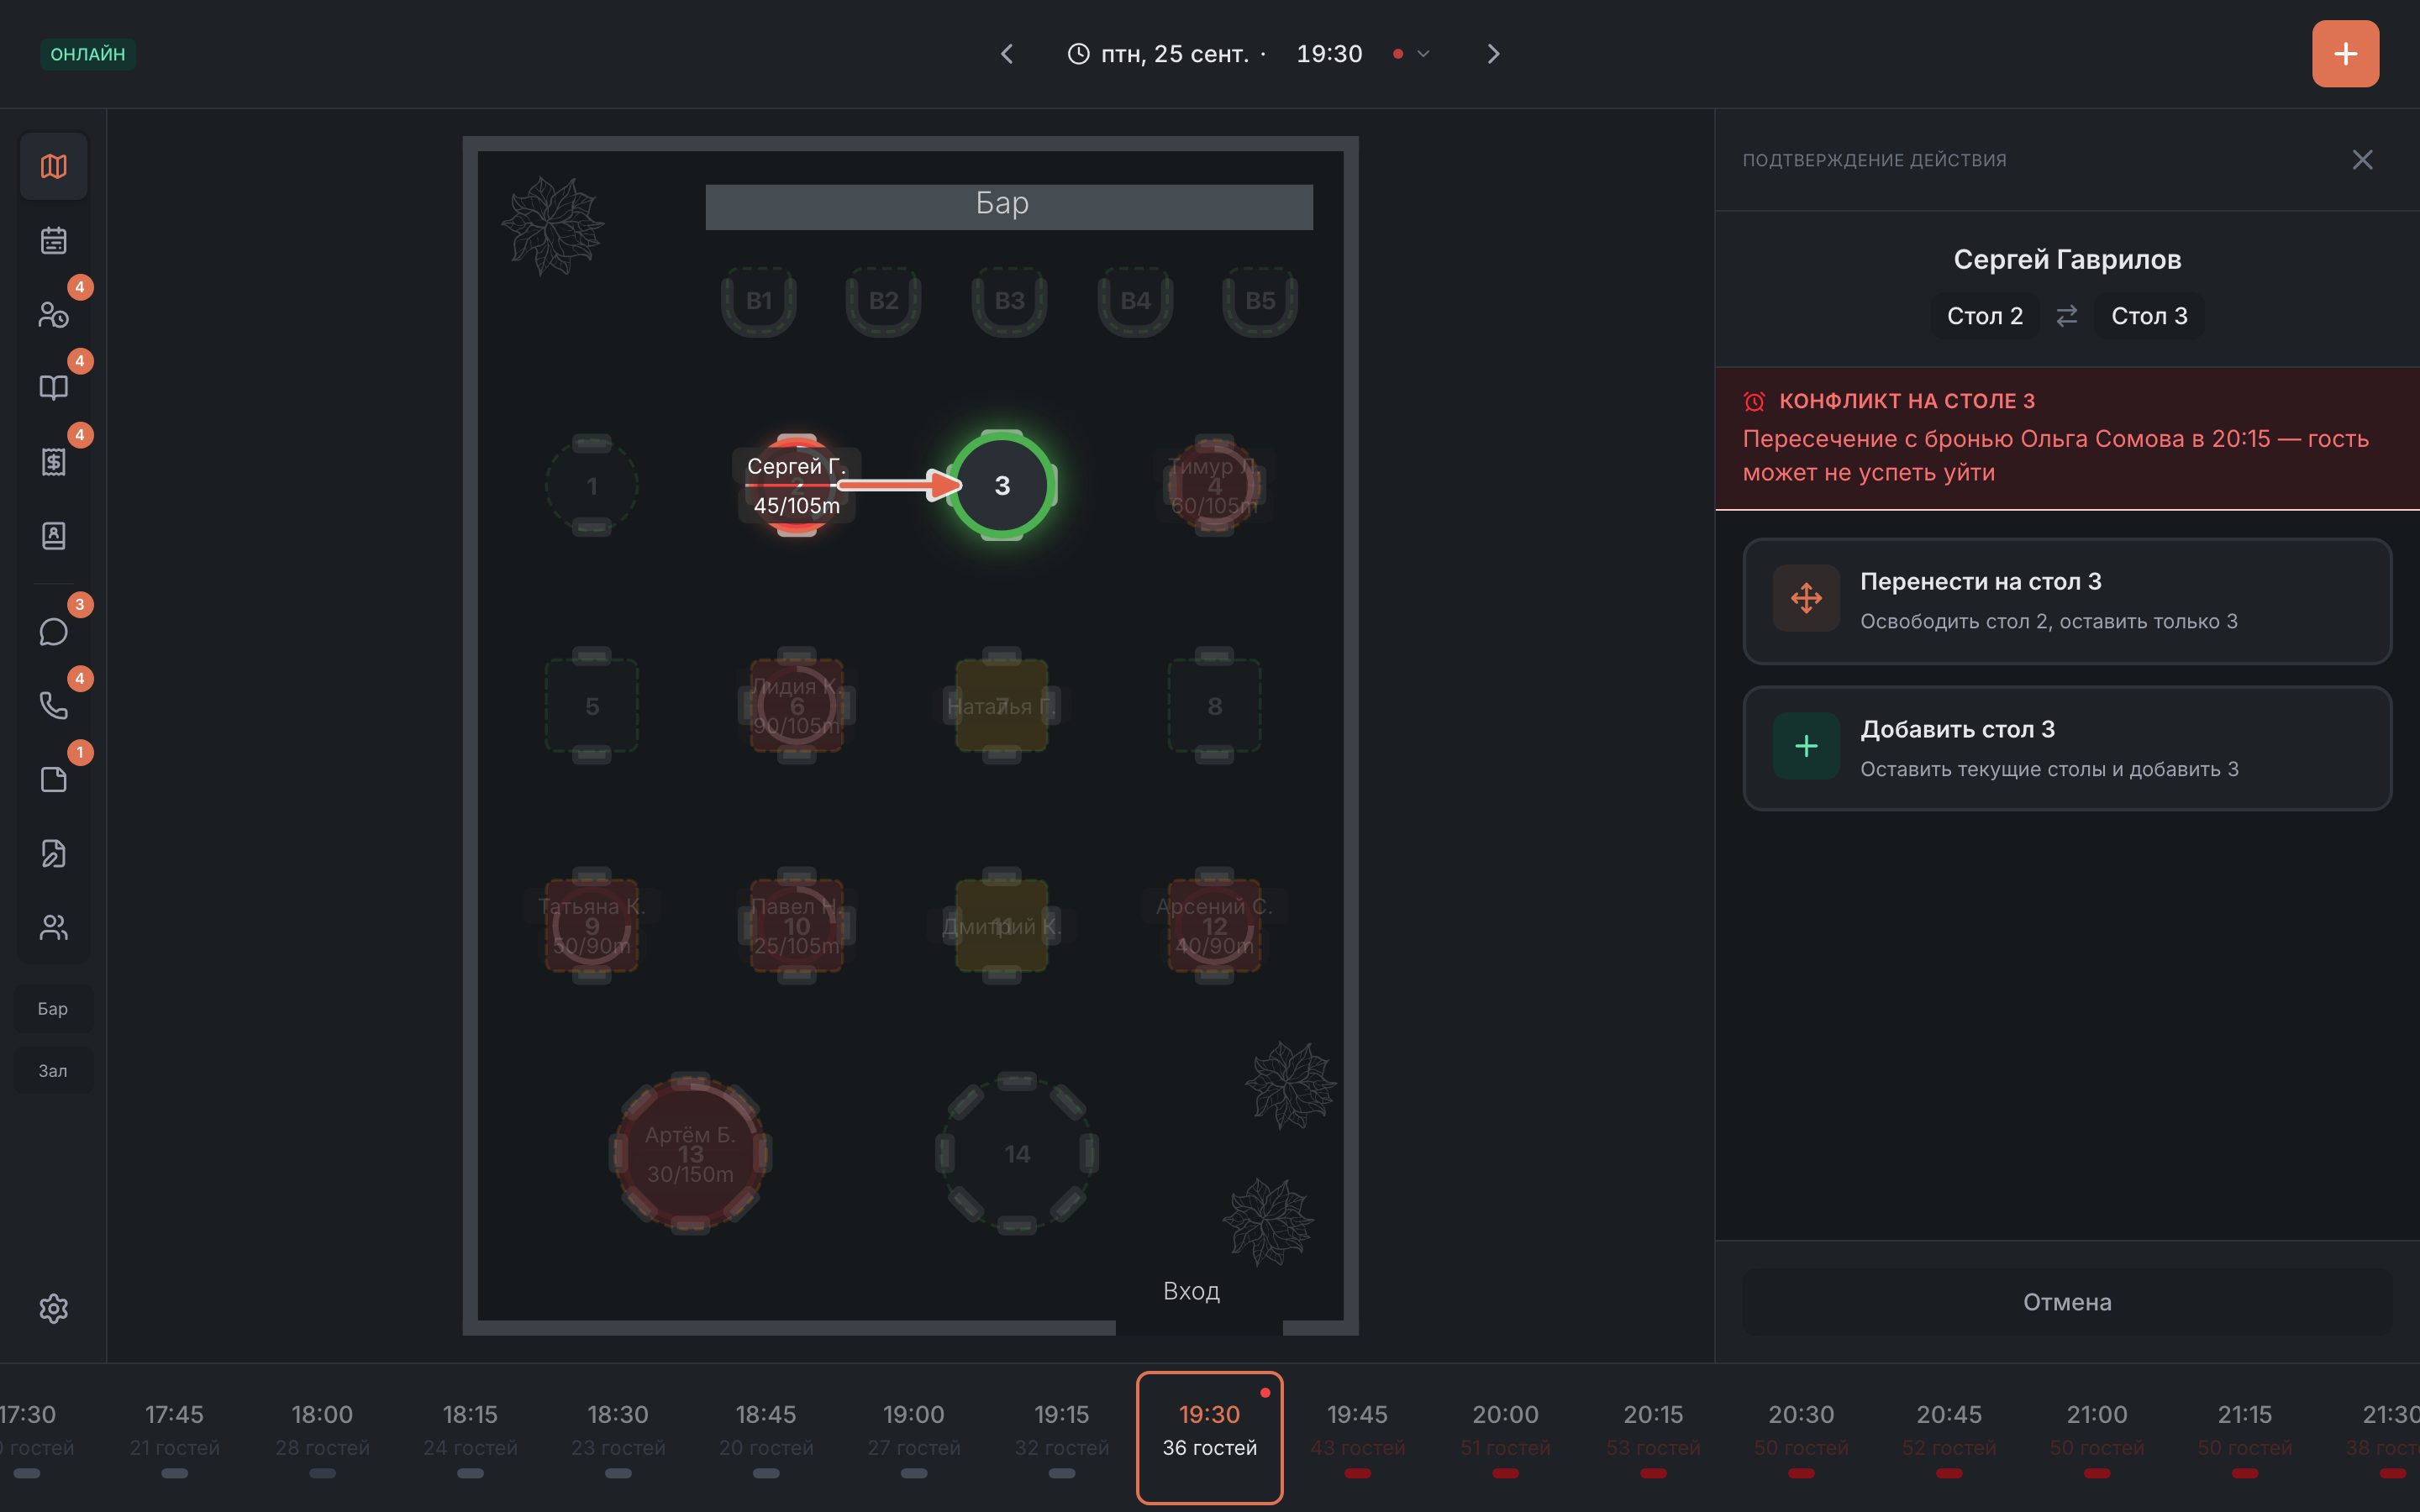This screenshot has height=1512, width=2420.
Task: Close the action confirmation panel
Action: 2362,160
